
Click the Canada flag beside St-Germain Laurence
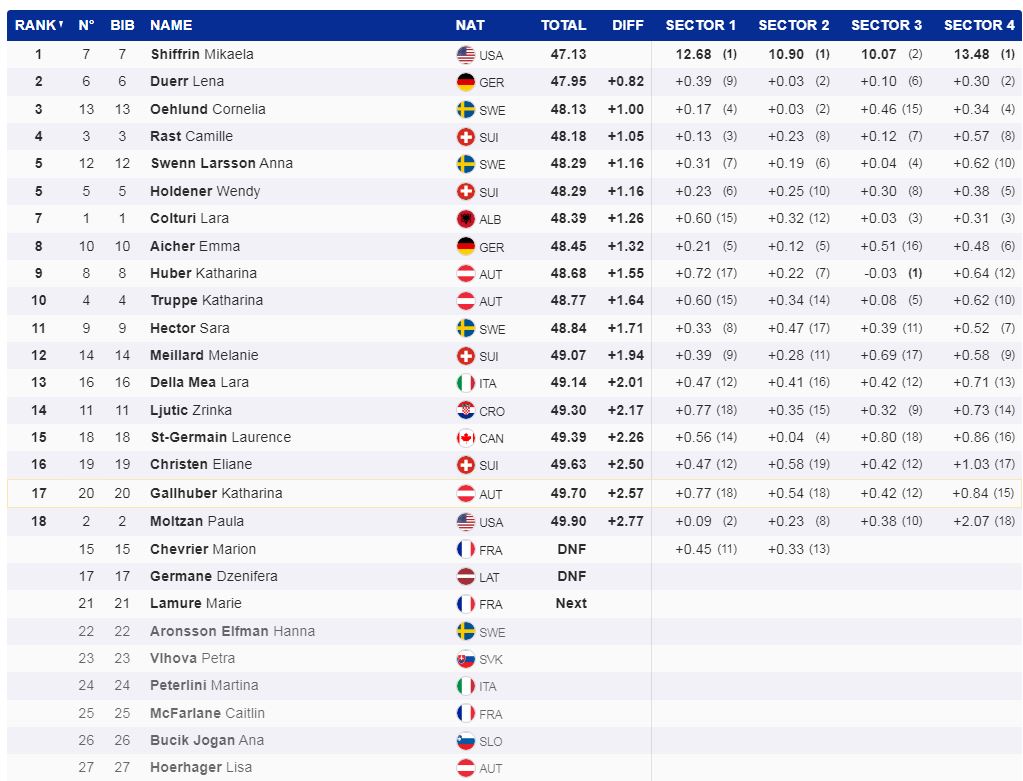465,438
